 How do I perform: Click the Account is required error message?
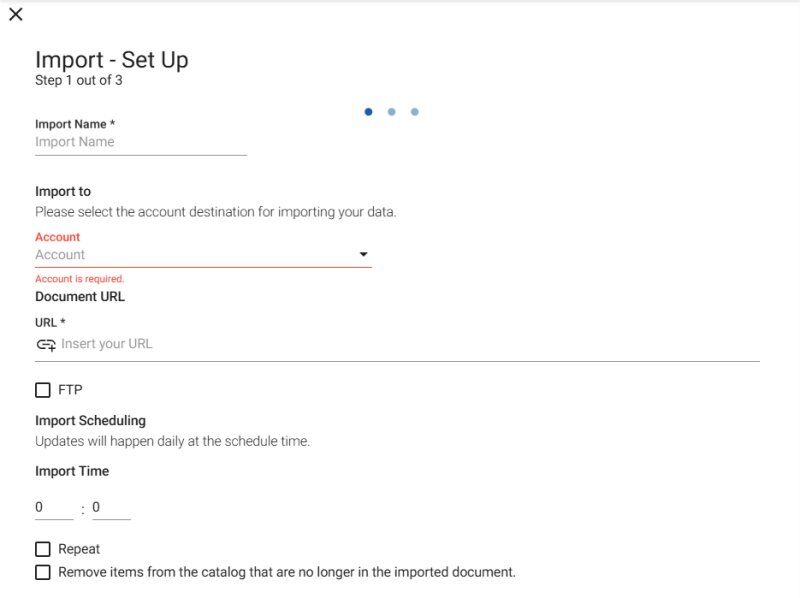tap(80, 279)
